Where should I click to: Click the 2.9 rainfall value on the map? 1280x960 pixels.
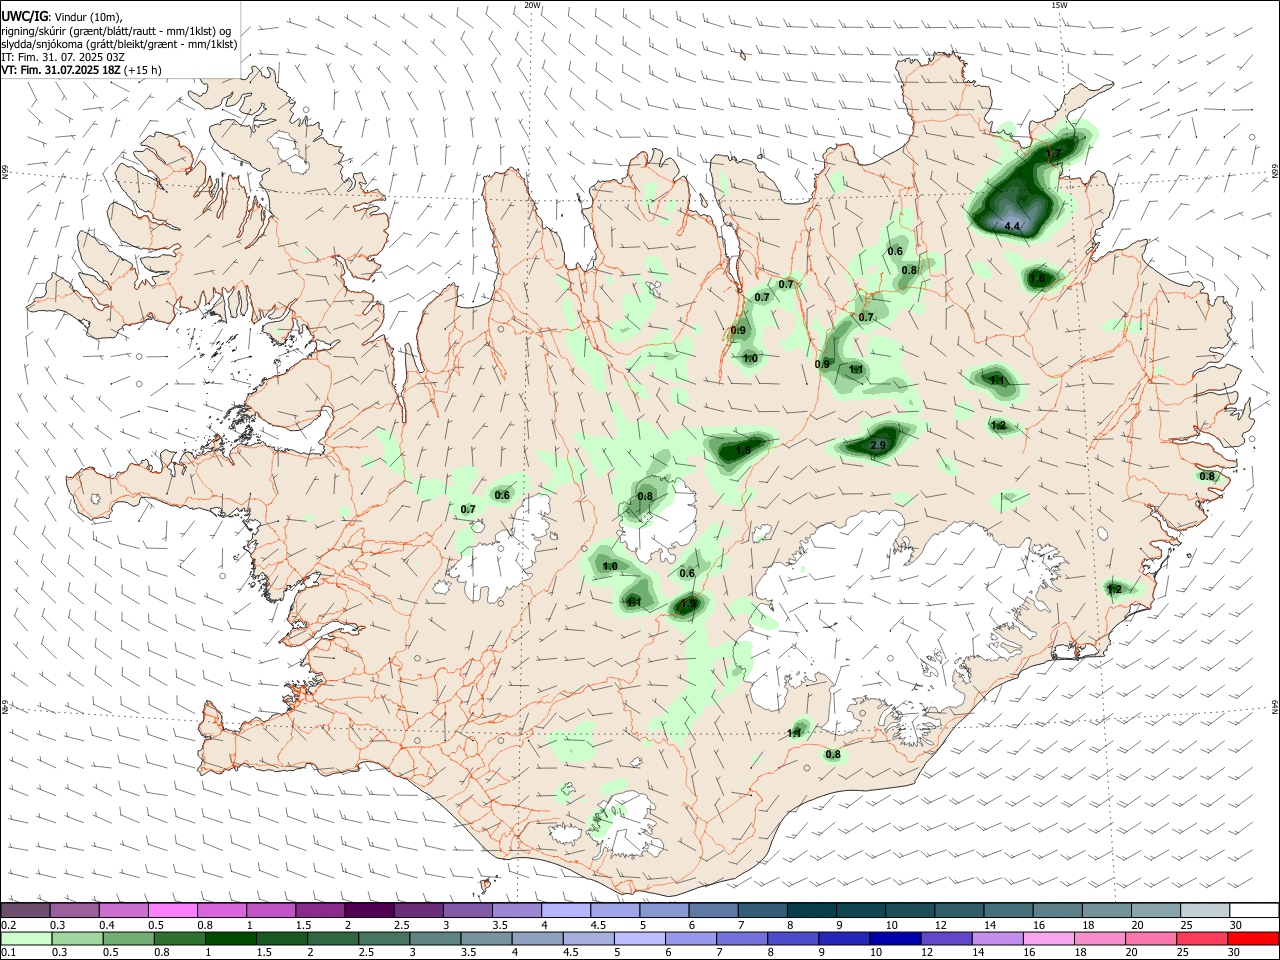pyautogui.click(x=879, y=445)
